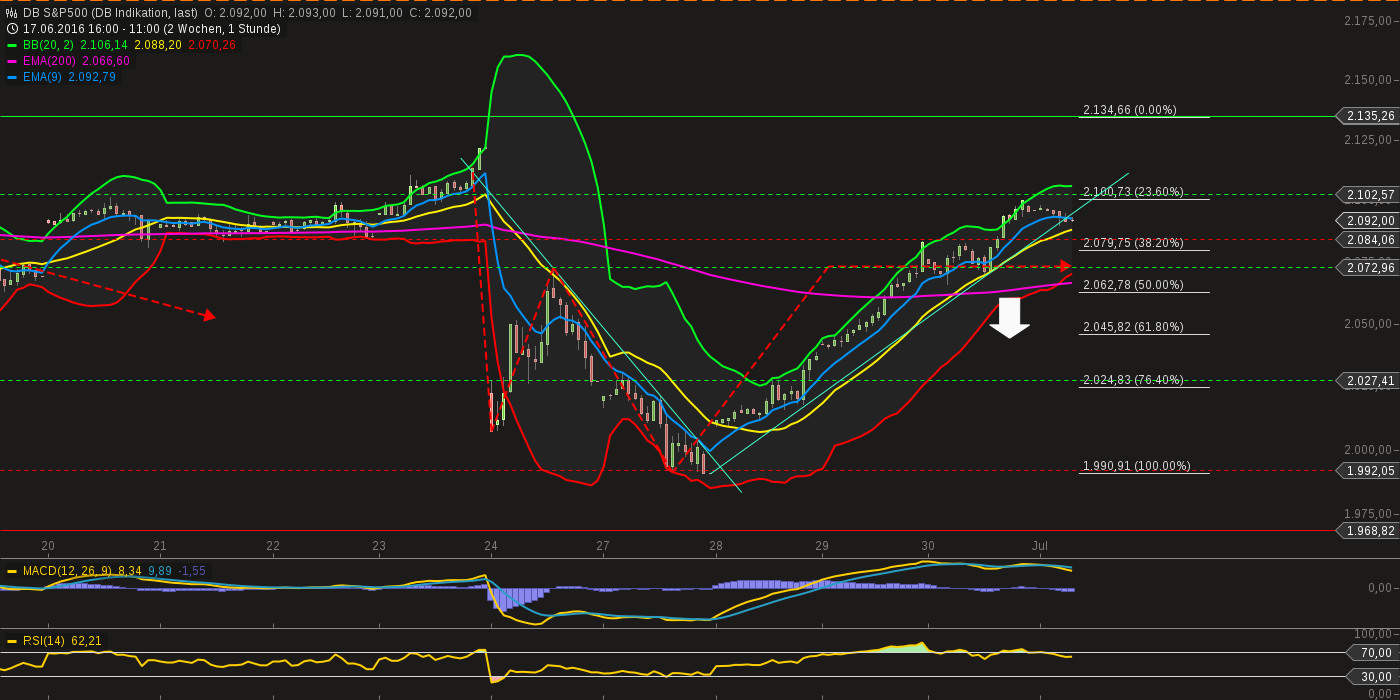
Task: Click the 2.050,00 price axis label
Action: (x=1370, y=324)
